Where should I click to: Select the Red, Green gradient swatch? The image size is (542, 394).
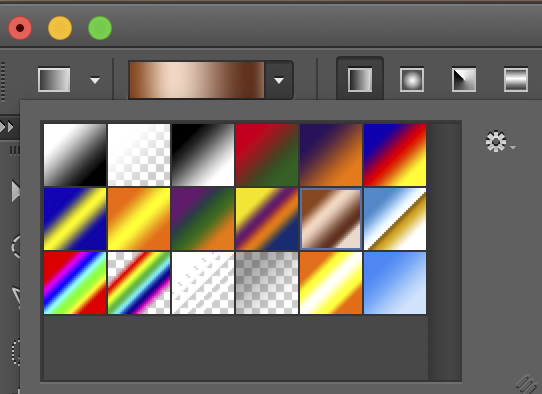(x=267, y=155)
